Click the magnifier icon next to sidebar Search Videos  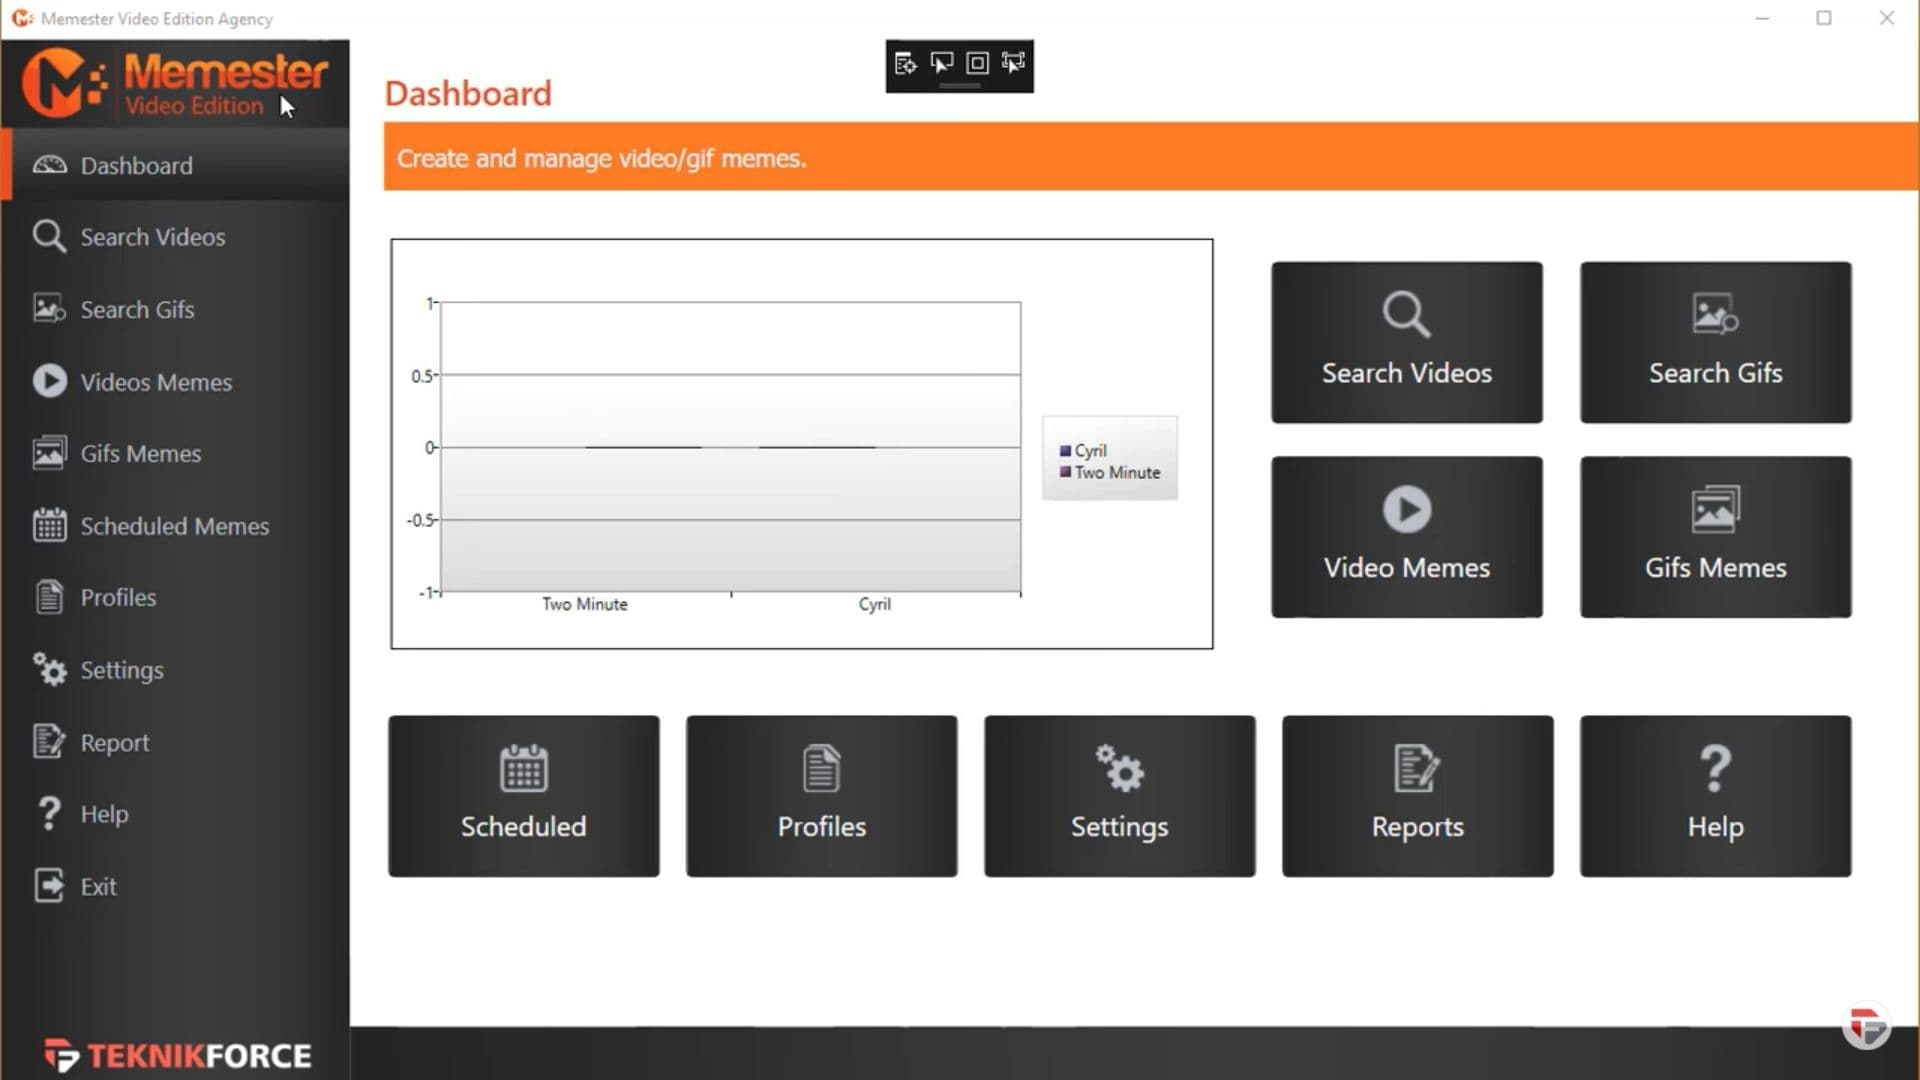point(49,236)
